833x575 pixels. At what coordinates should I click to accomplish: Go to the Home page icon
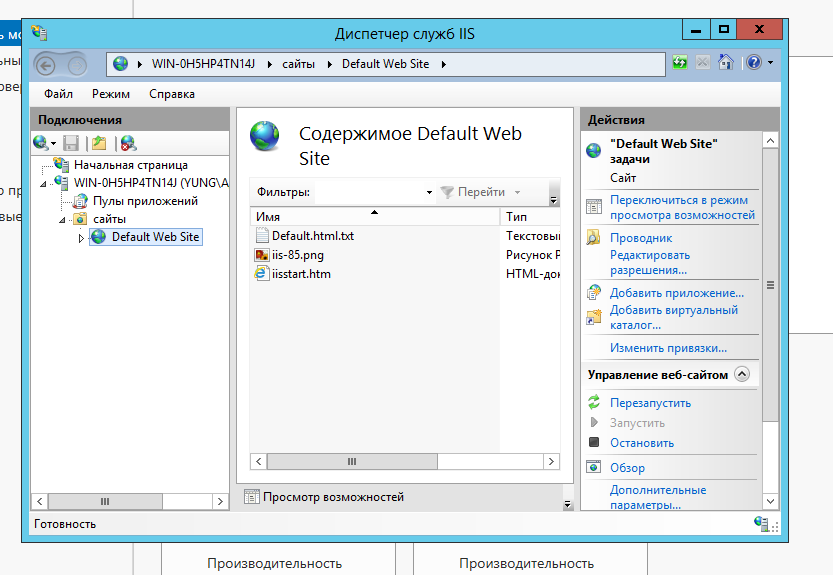click(726, 63)
